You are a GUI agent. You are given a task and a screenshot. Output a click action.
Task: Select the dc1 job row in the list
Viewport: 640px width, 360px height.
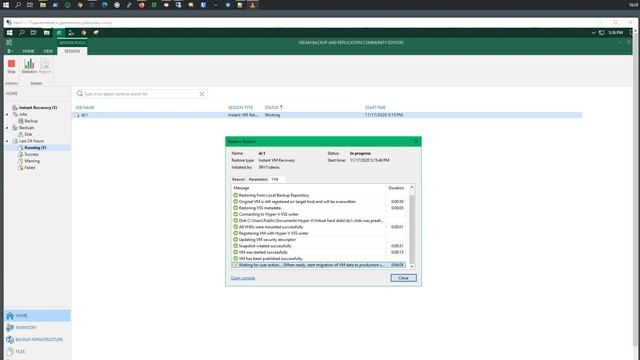(x=327, y=115)
